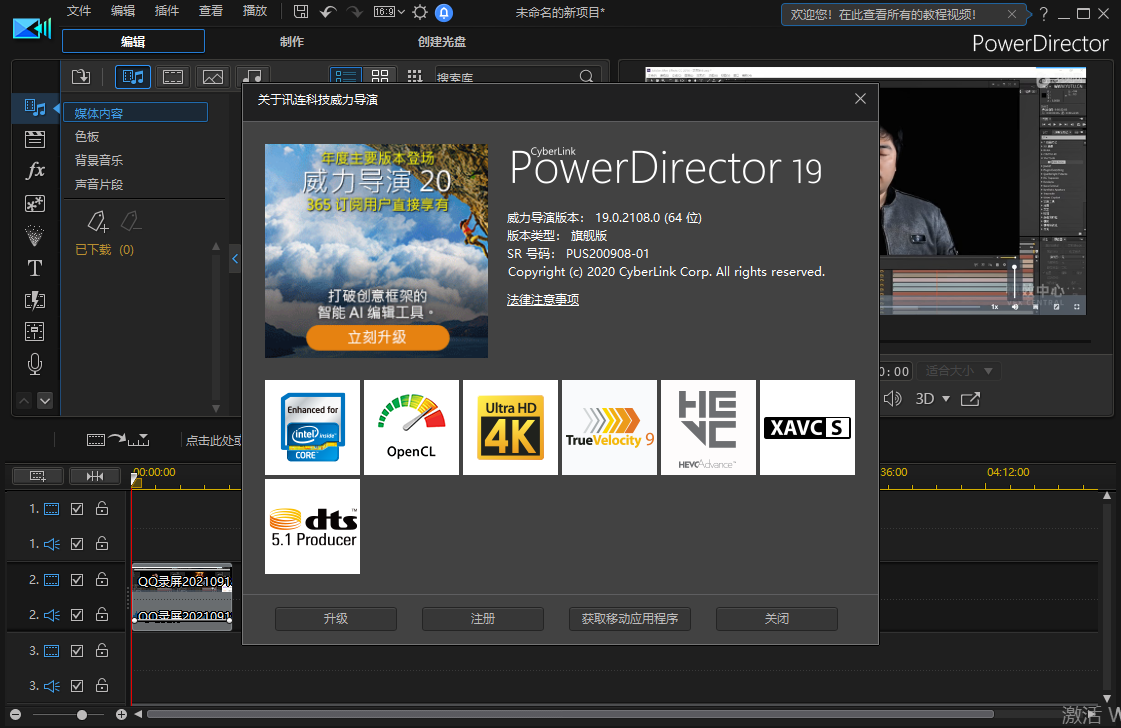
Task: Open the help question mark
Action: (x=1044, y=14)
